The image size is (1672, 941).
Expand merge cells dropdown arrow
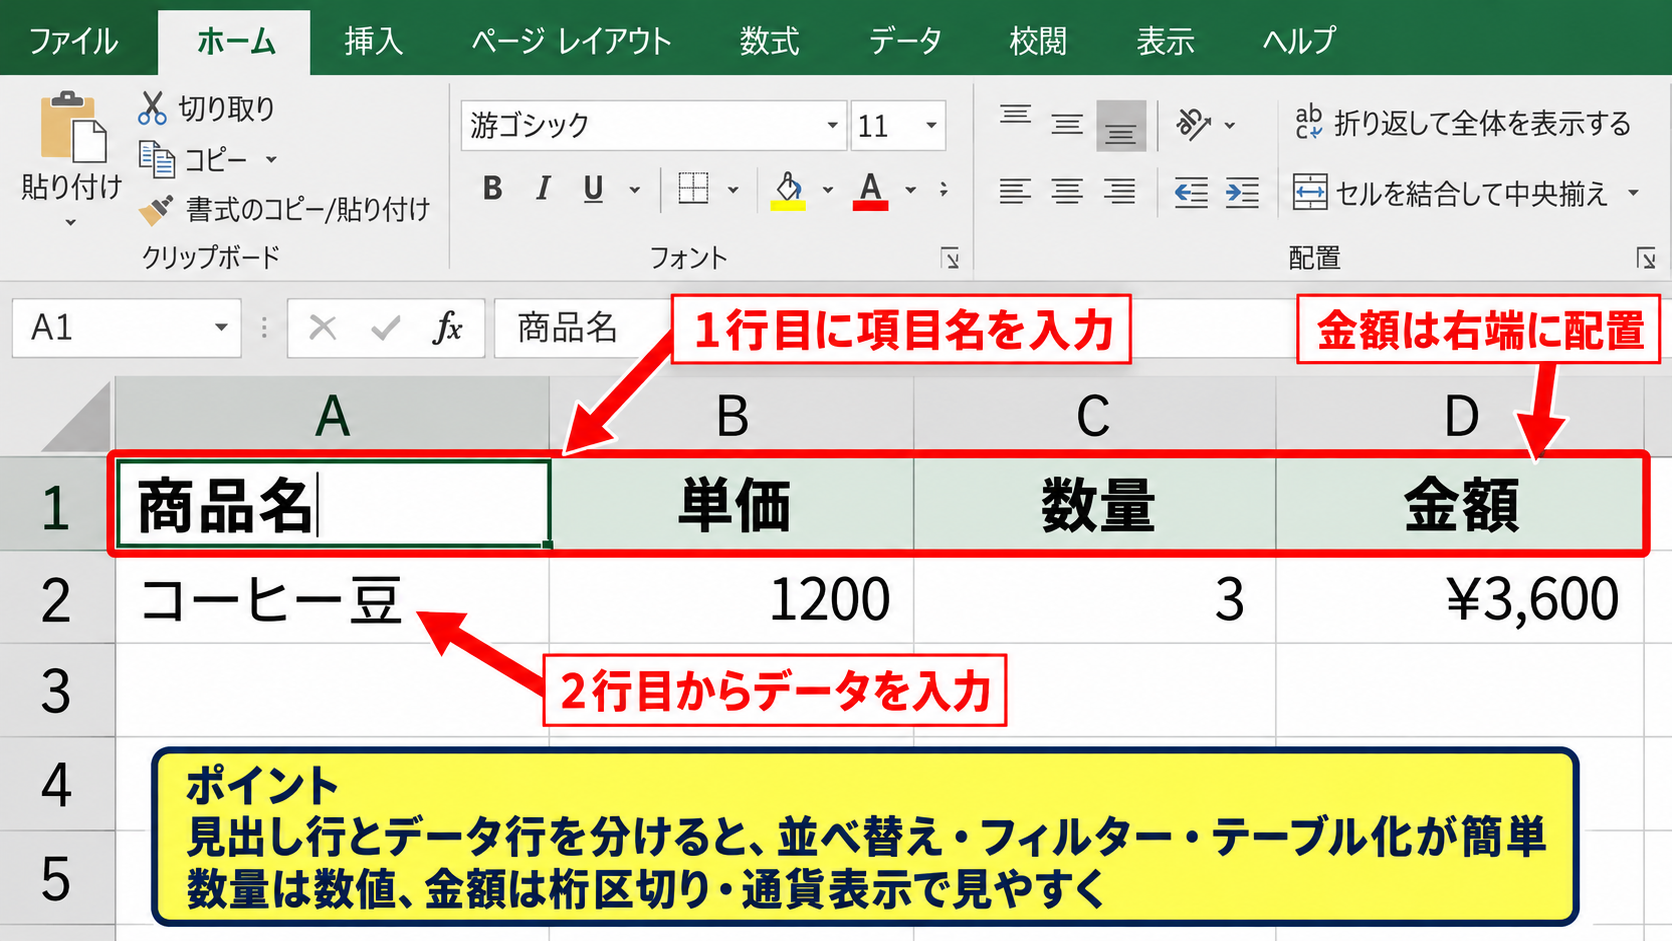(x=1633, y=192)
